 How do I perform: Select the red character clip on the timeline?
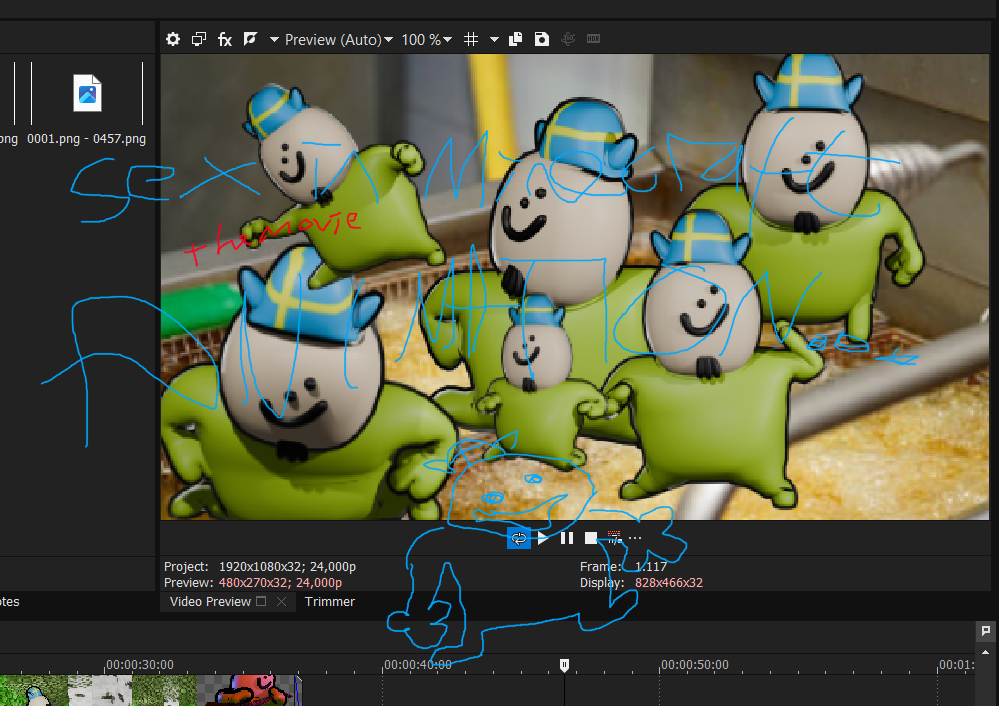[248, 690]
